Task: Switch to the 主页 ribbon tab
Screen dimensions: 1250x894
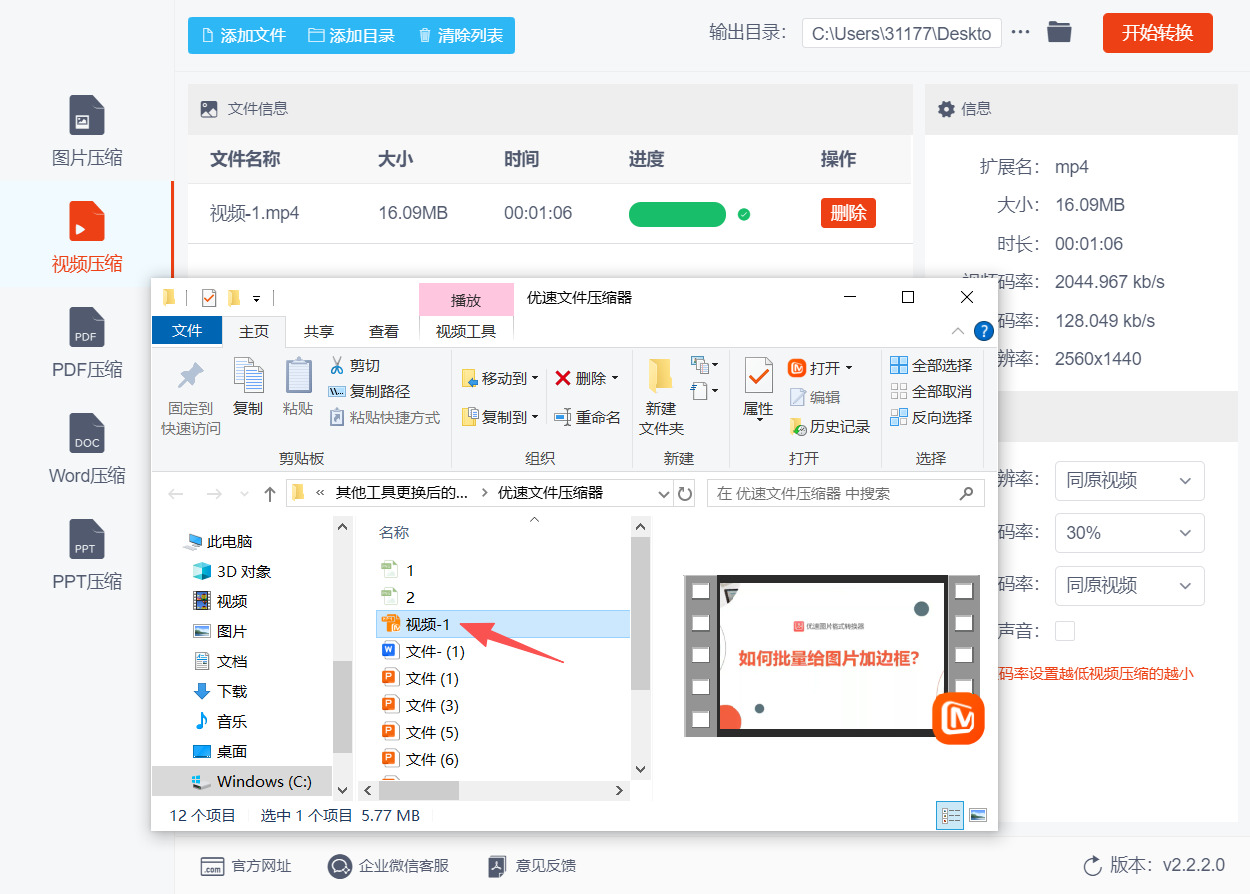Action: tap(254, 331)
